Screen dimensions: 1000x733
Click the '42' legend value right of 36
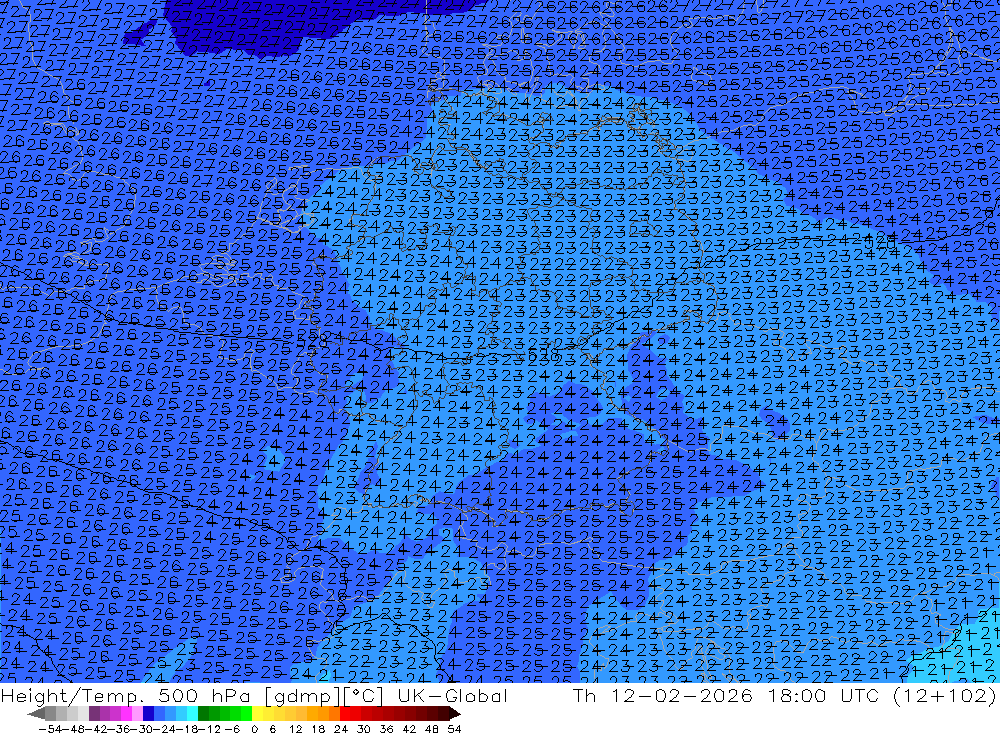[409, 729]
